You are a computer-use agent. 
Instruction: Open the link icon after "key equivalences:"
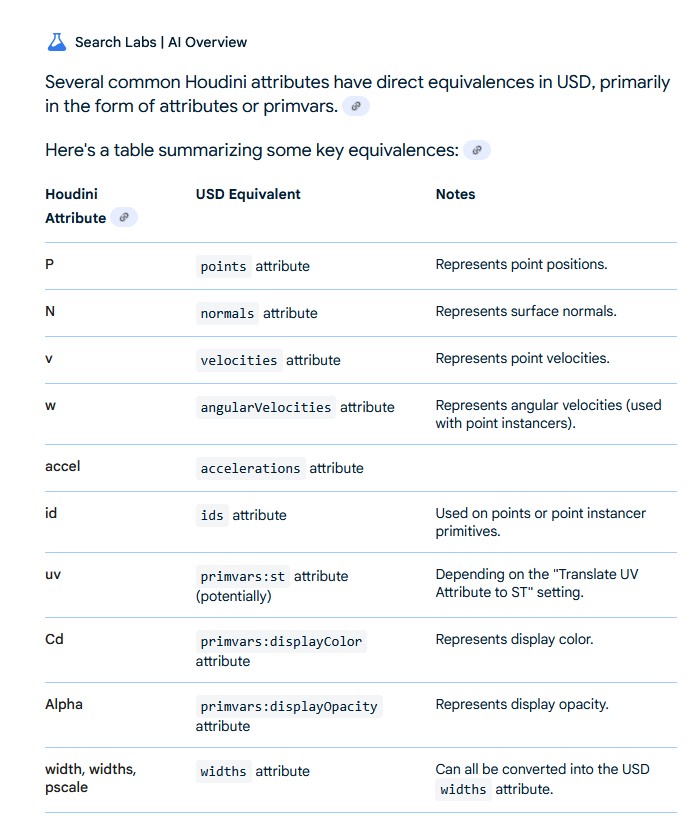(x=477, y=151)
